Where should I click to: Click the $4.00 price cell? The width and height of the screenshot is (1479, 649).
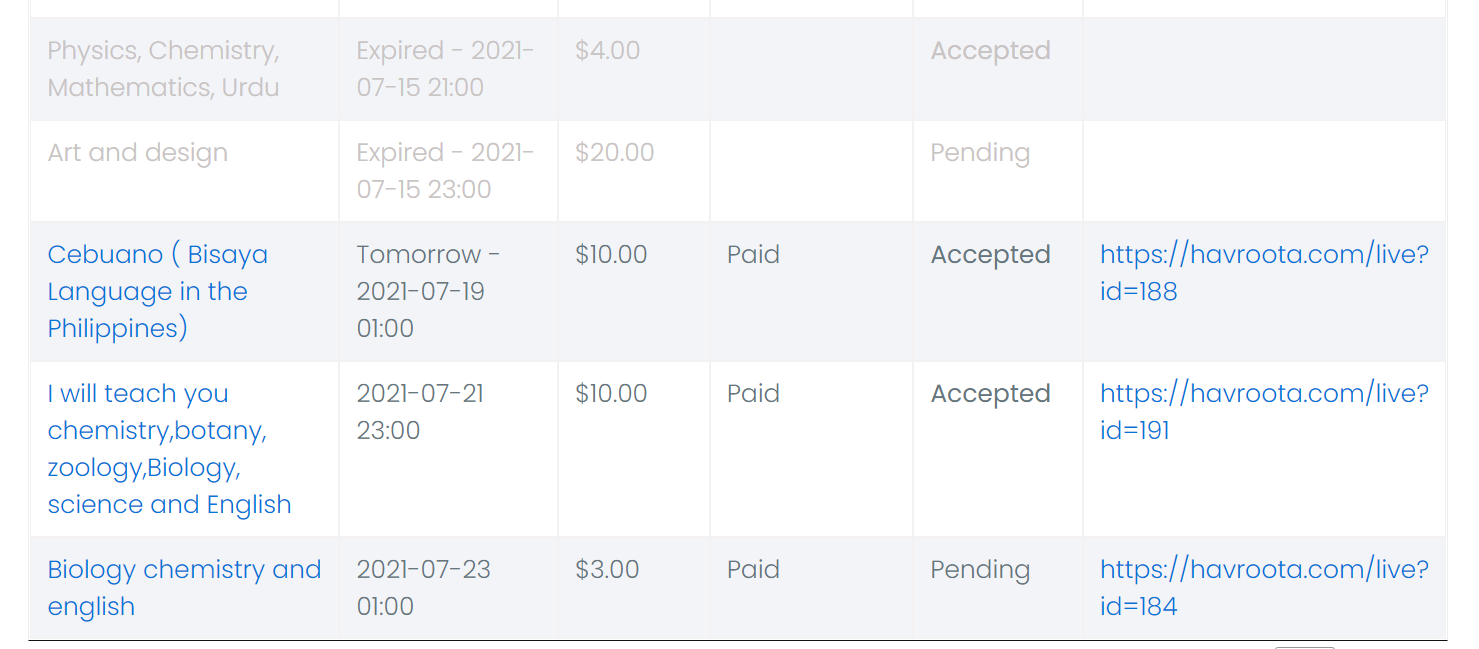pos(607,51)
